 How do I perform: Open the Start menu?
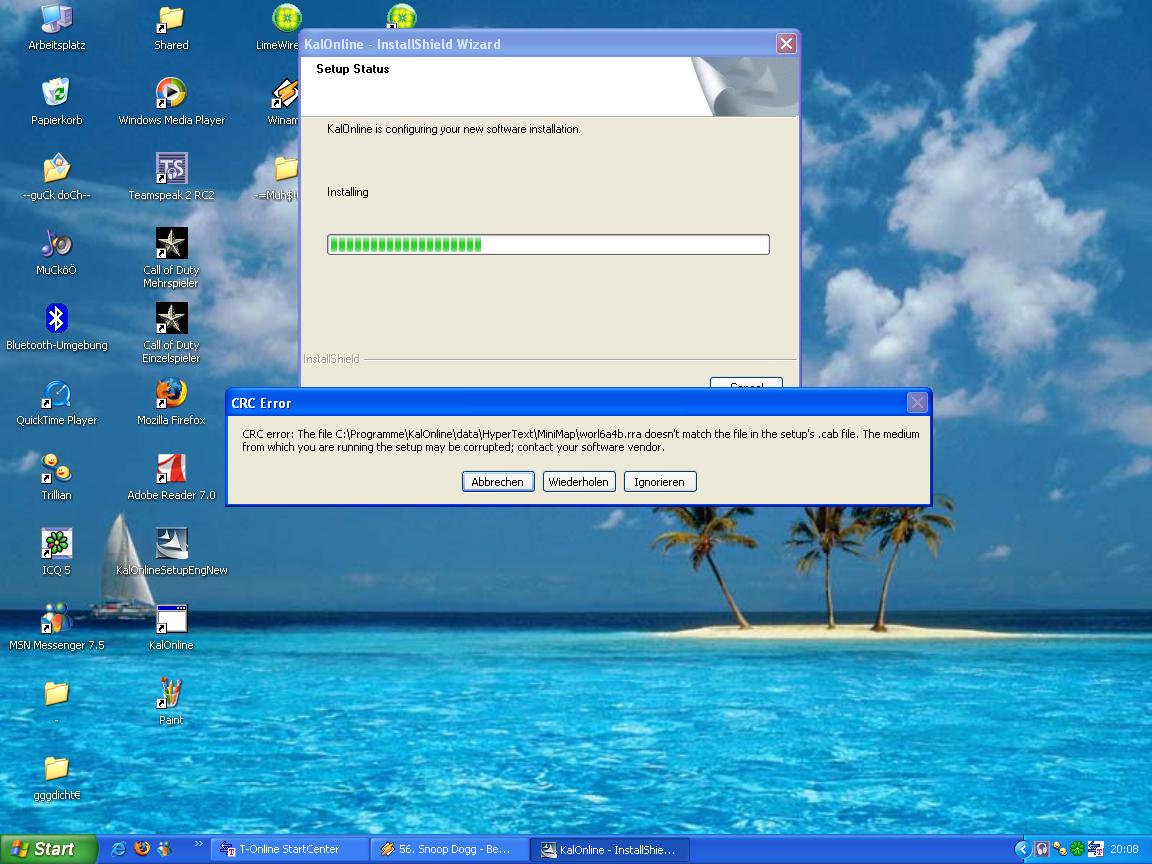coord(48,849)
